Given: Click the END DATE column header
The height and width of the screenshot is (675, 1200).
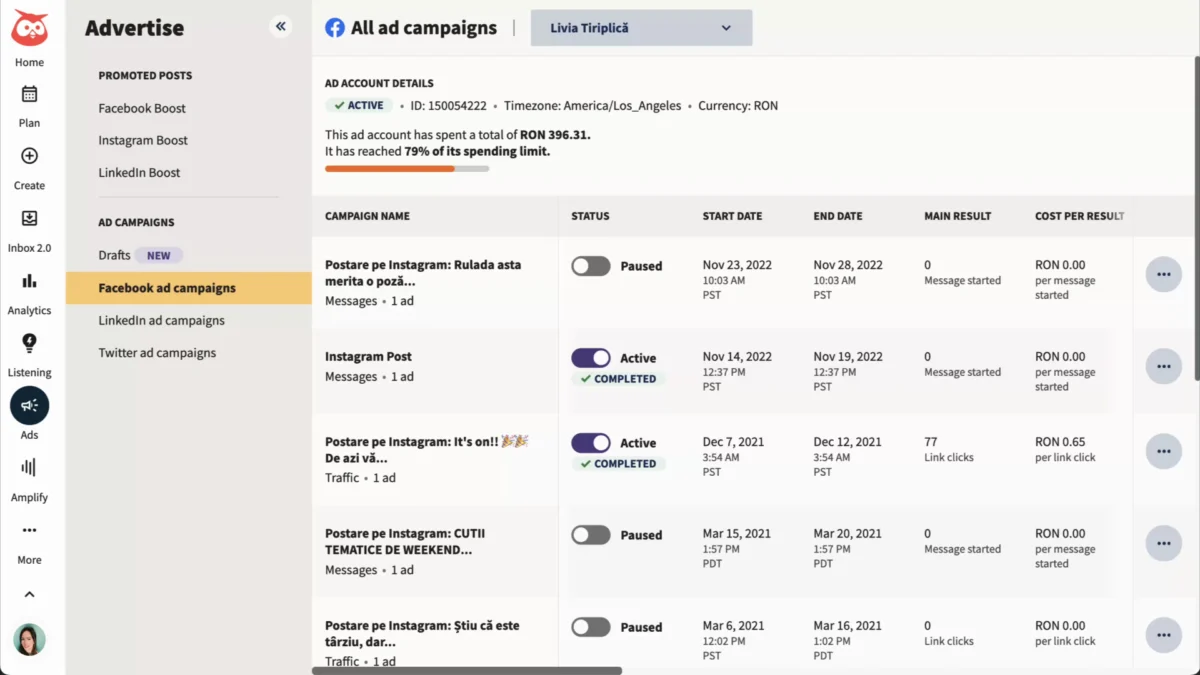Looking at the screenshot, I should click(838, 216).
